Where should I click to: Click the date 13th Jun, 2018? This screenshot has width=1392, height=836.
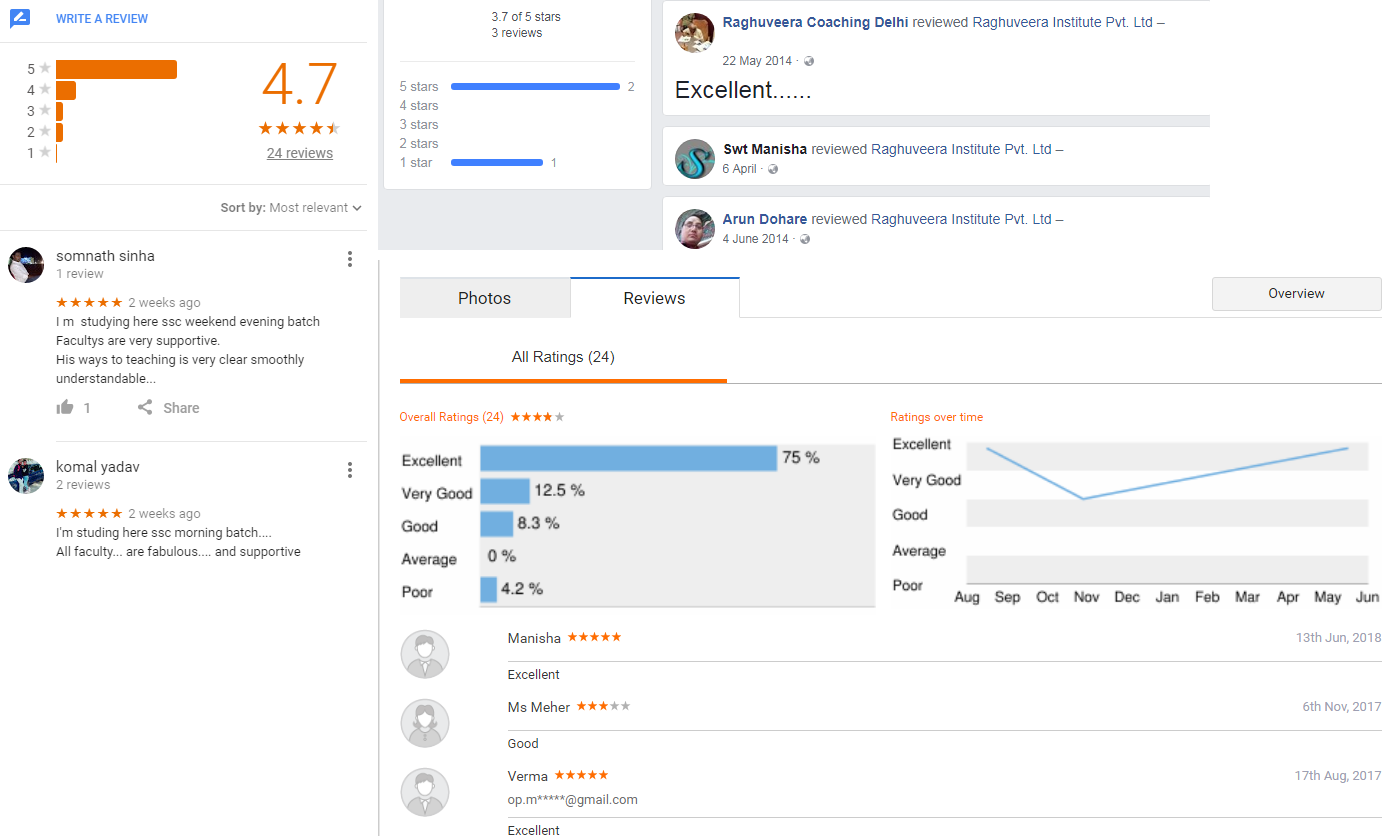(1339, 638)
